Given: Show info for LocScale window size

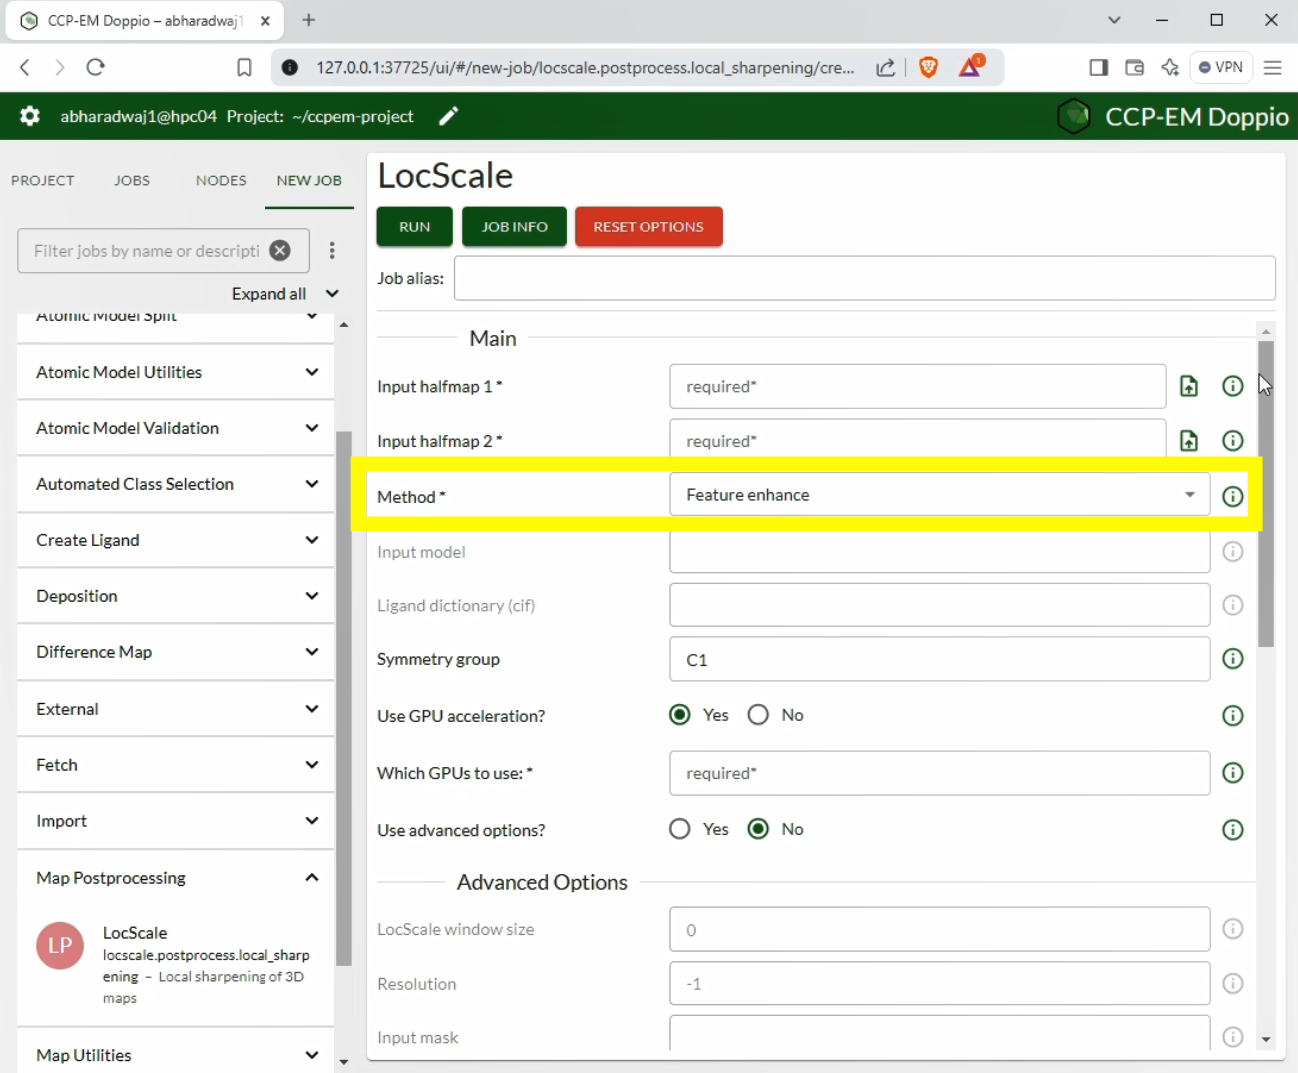Looking at the screenshot, I should [1233, 929].
